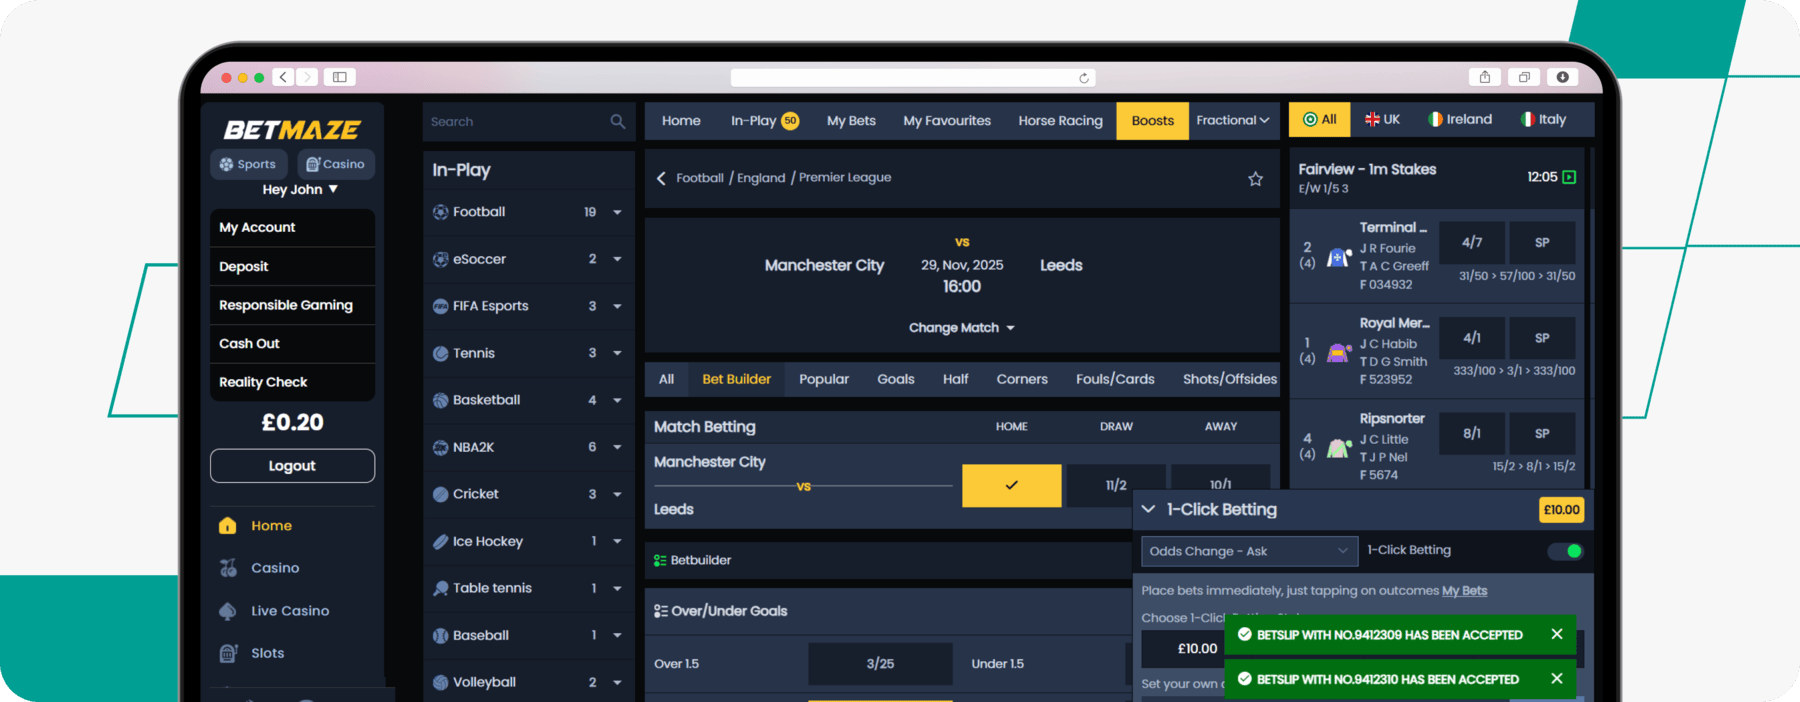1800x702 pixels.
Task: Open My Bets in top navigation
Action: [851, 121]
